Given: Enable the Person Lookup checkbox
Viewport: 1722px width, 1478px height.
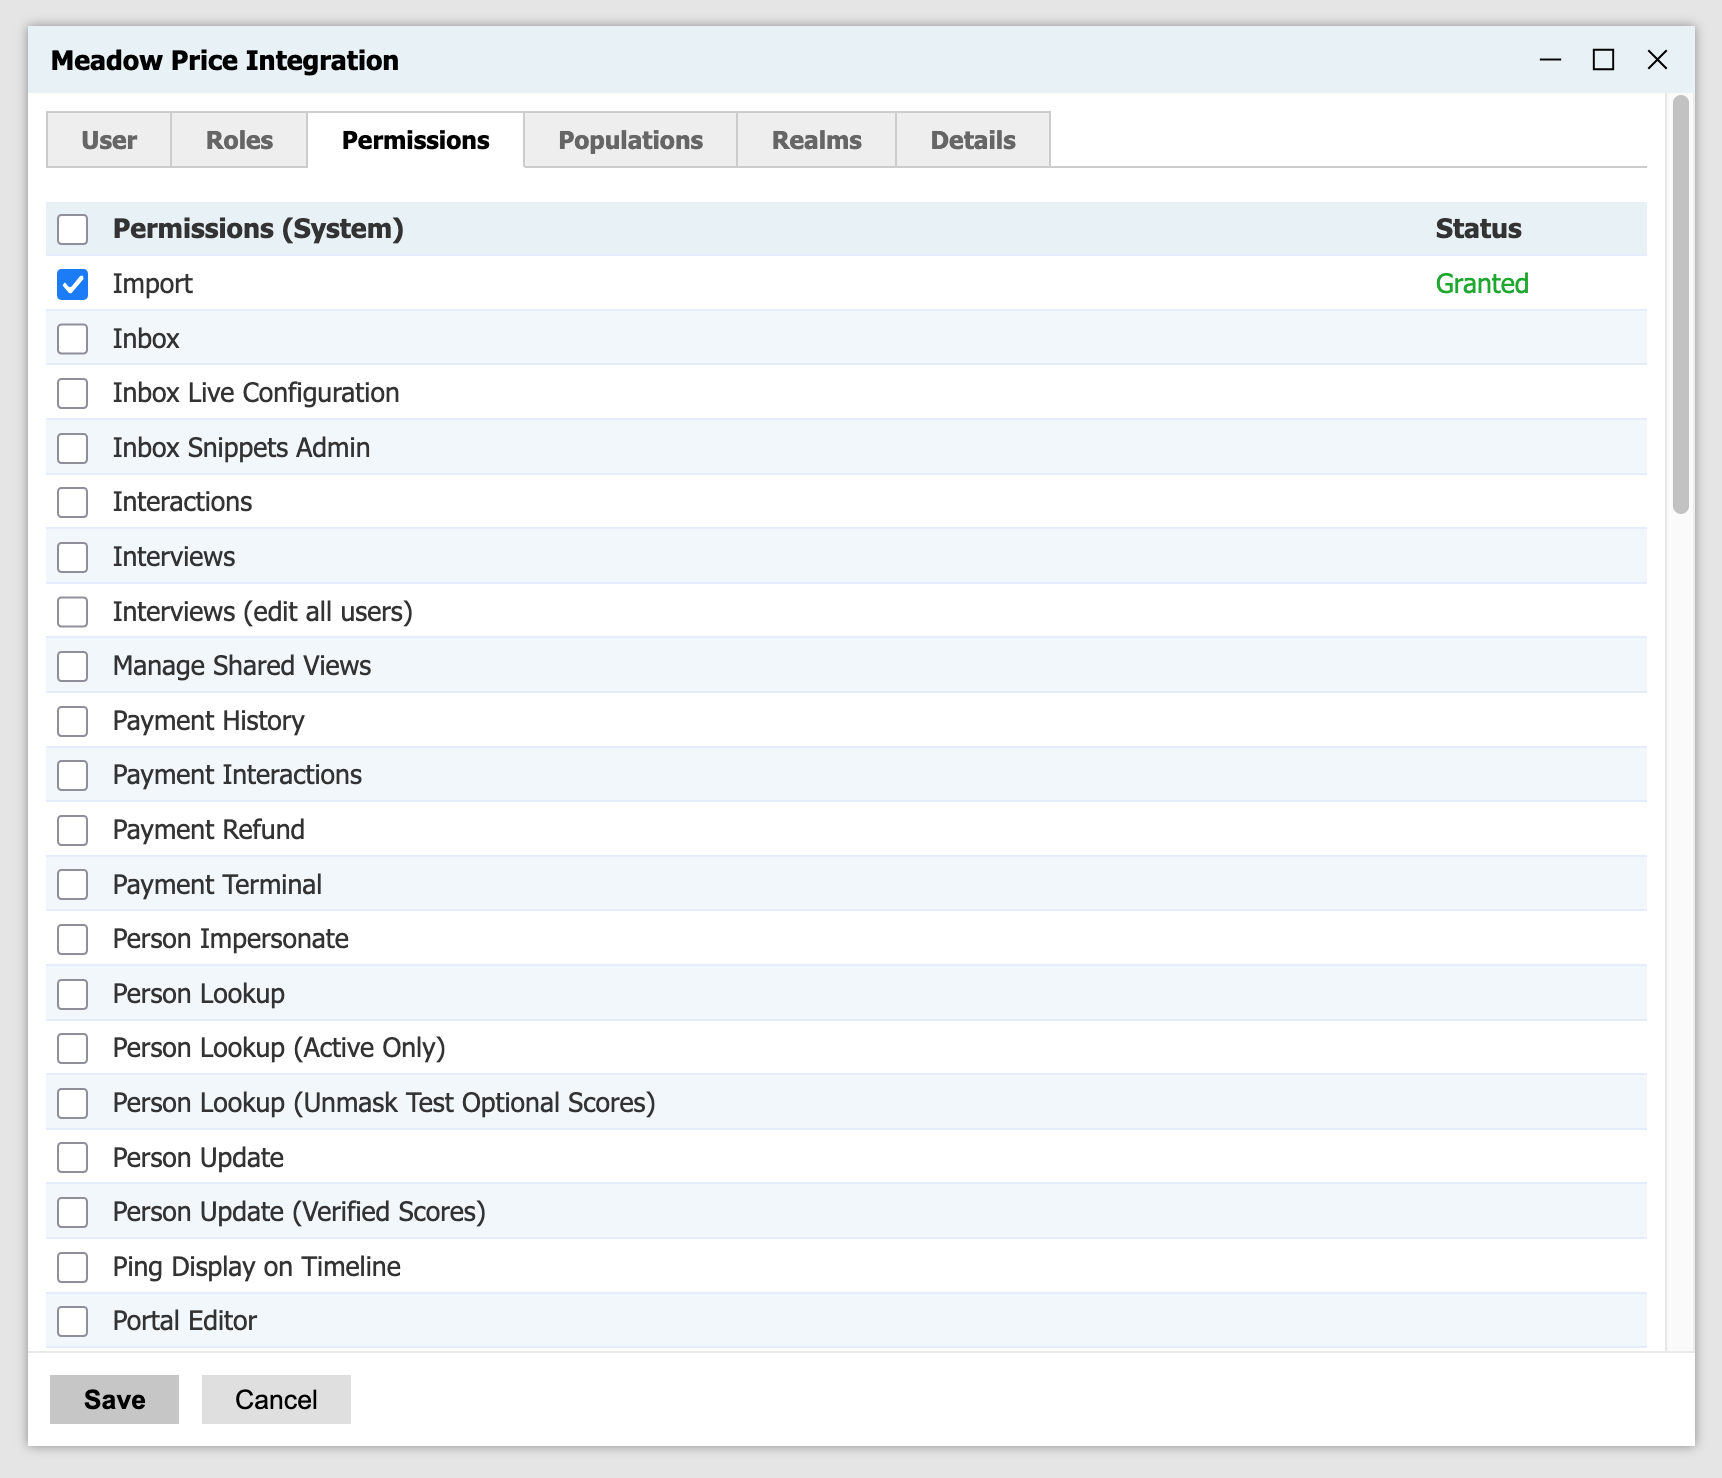Looking at the screenshot, I should click(72, 994).
